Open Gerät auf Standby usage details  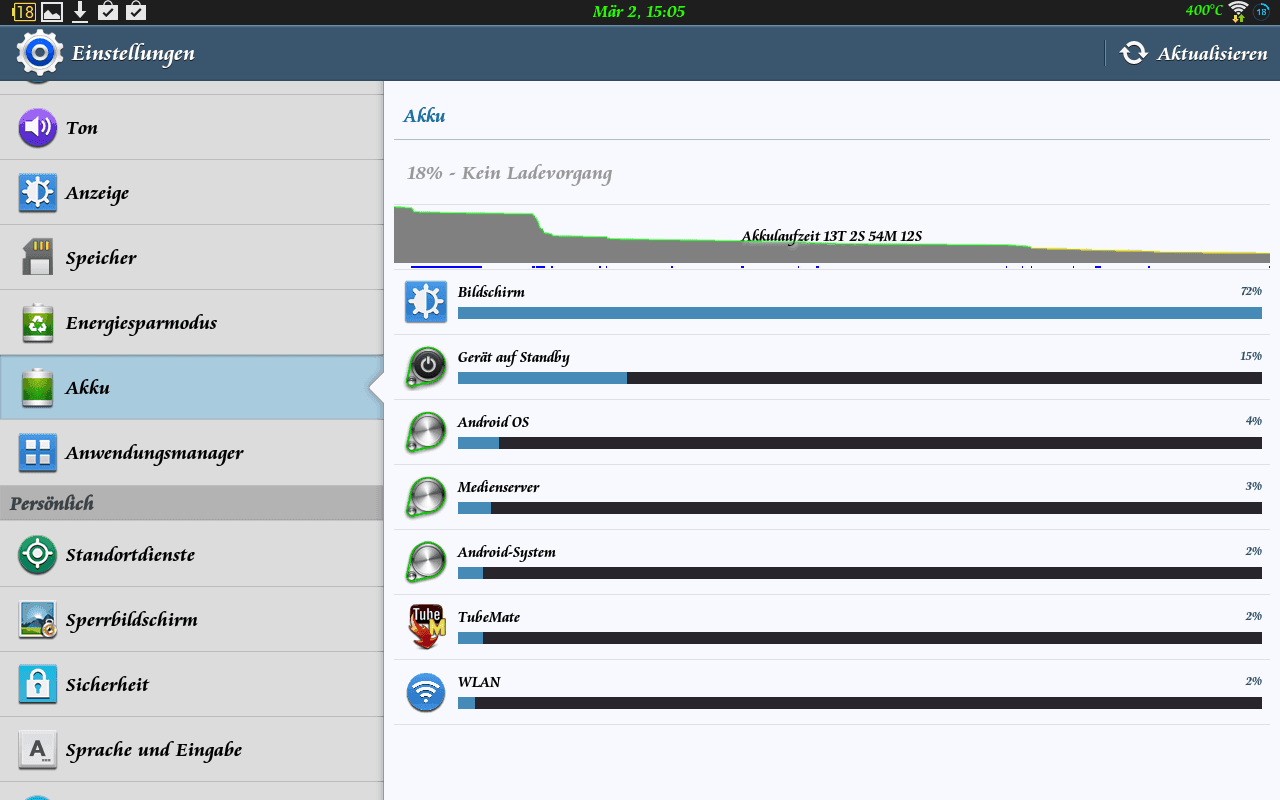[832, 367]
